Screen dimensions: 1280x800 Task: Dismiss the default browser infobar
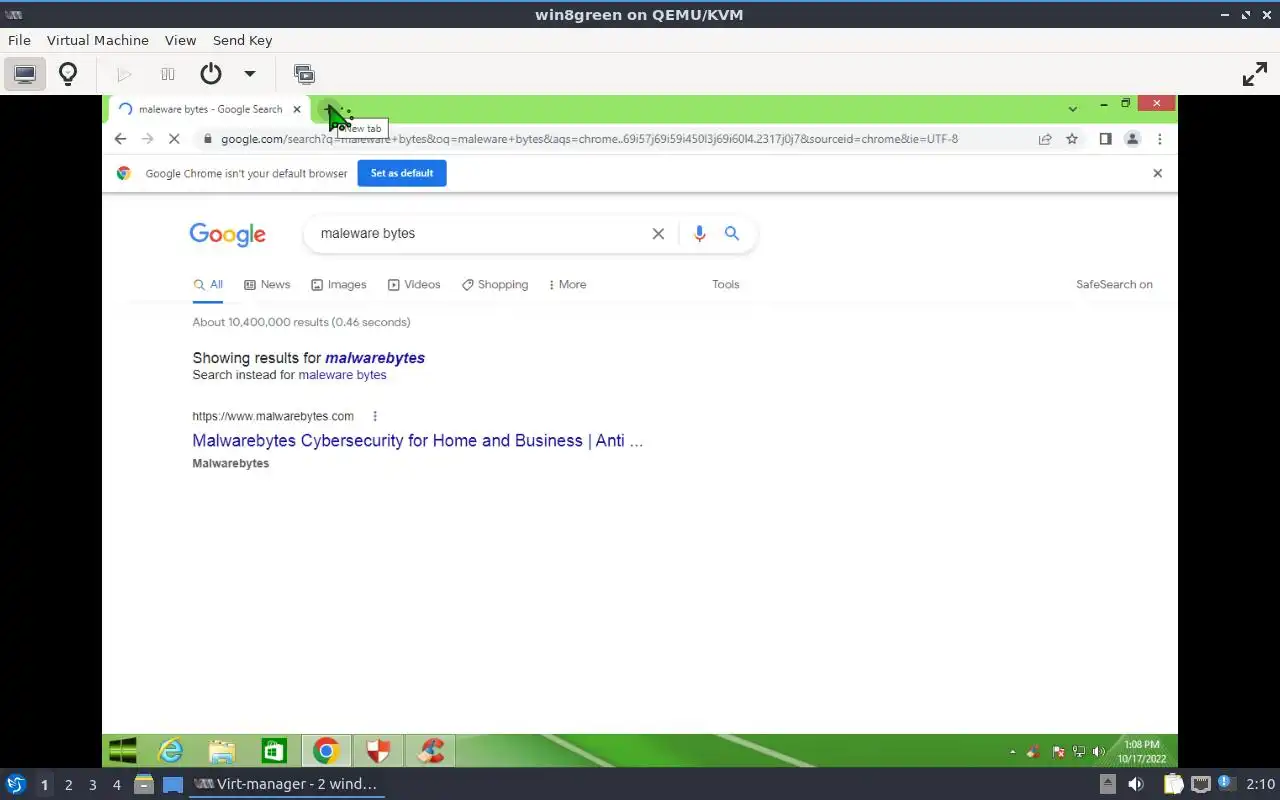pos(1157,173)
